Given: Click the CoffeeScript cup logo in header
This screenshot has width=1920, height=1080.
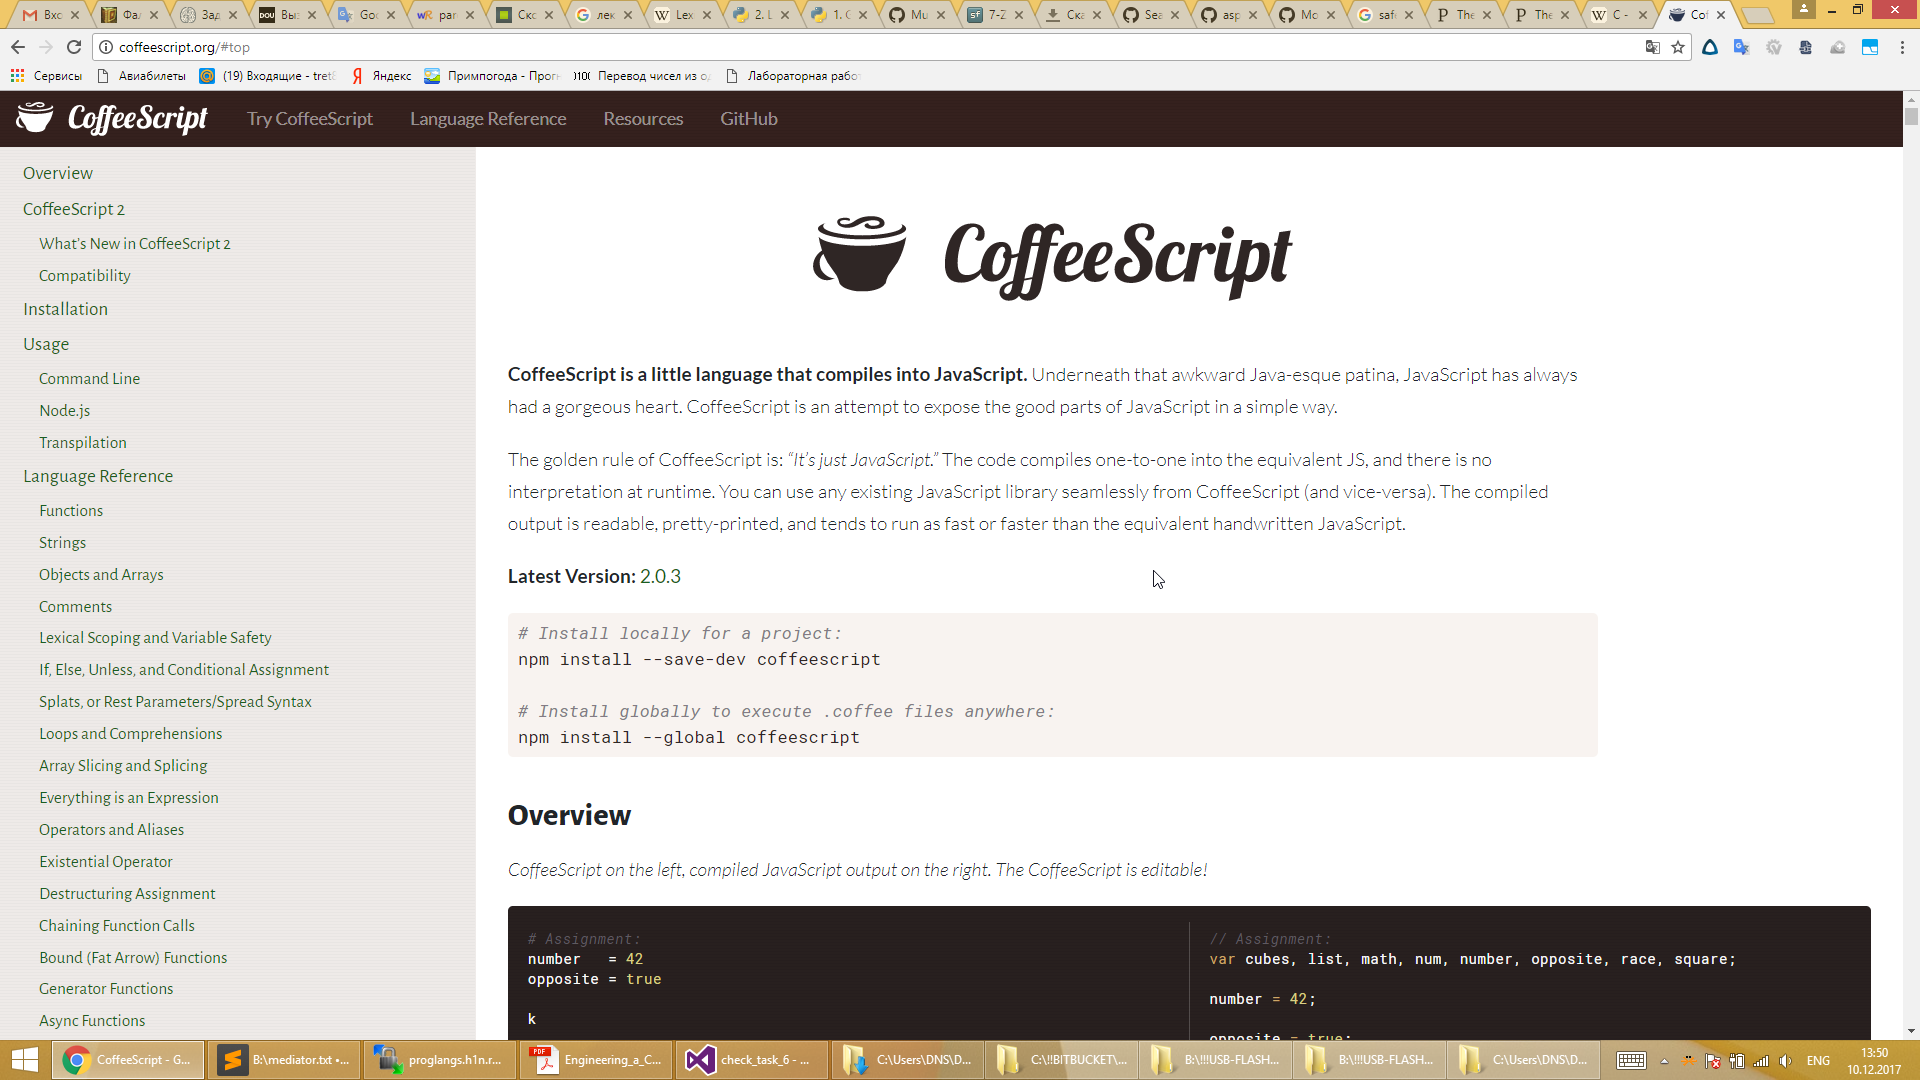Looking at the screenshot, I should click(x=35, y=118).
